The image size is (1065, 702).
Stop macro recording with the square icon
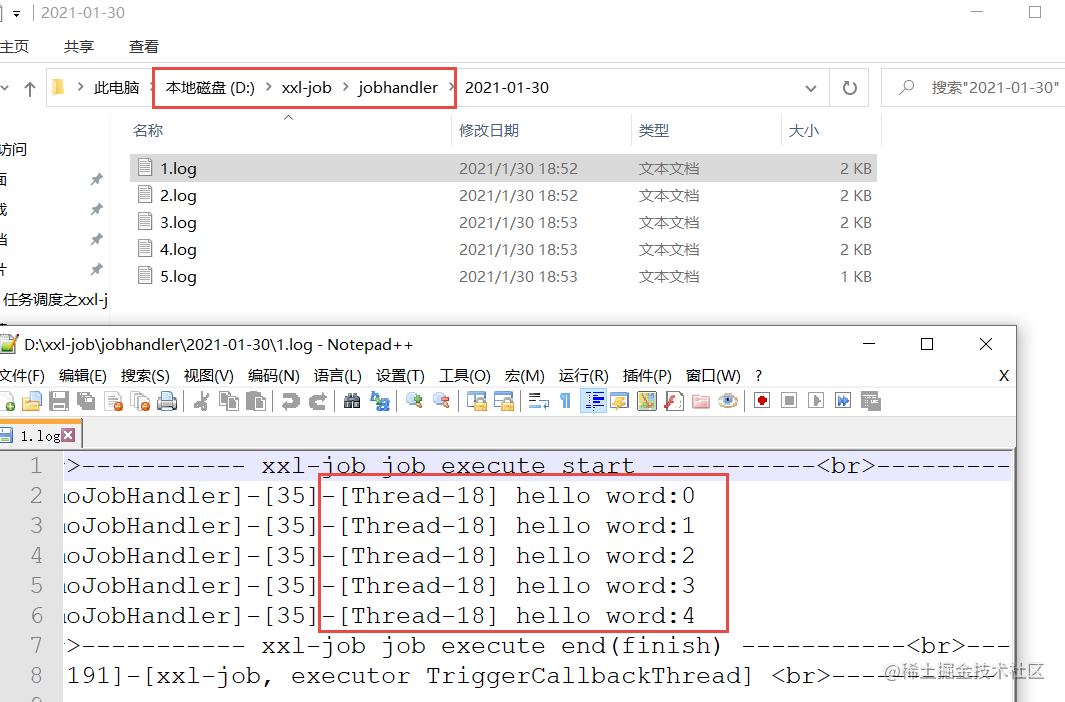click(789, 401)
